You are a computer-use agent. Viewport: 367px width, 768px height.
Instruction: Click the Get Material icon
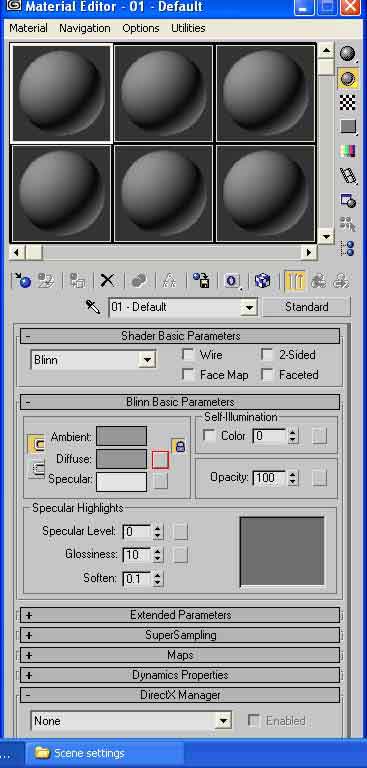(x=22, y=281)
